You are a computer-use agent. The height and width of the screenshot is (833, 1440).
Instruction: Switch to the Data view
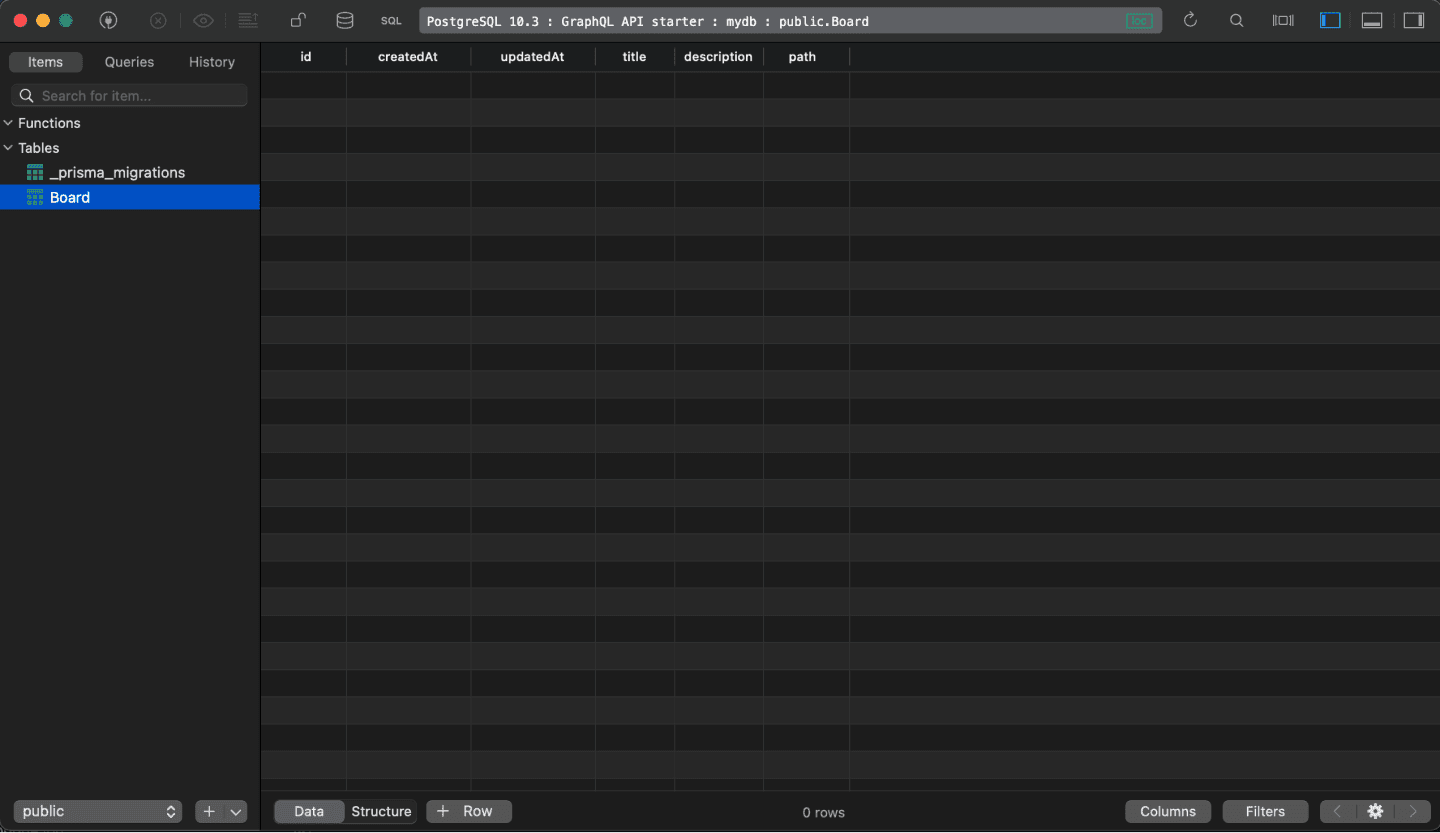(309, 812)
